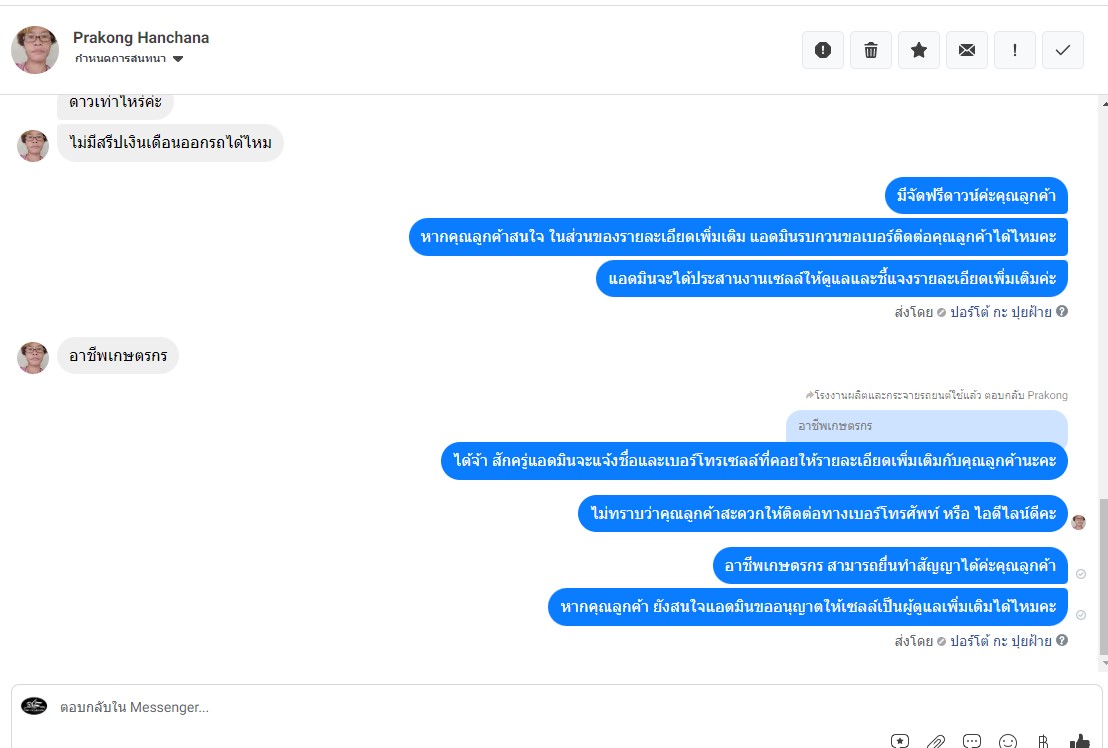Click help icon beside last sender name
1108x748 pixels.
(1062, 640)
